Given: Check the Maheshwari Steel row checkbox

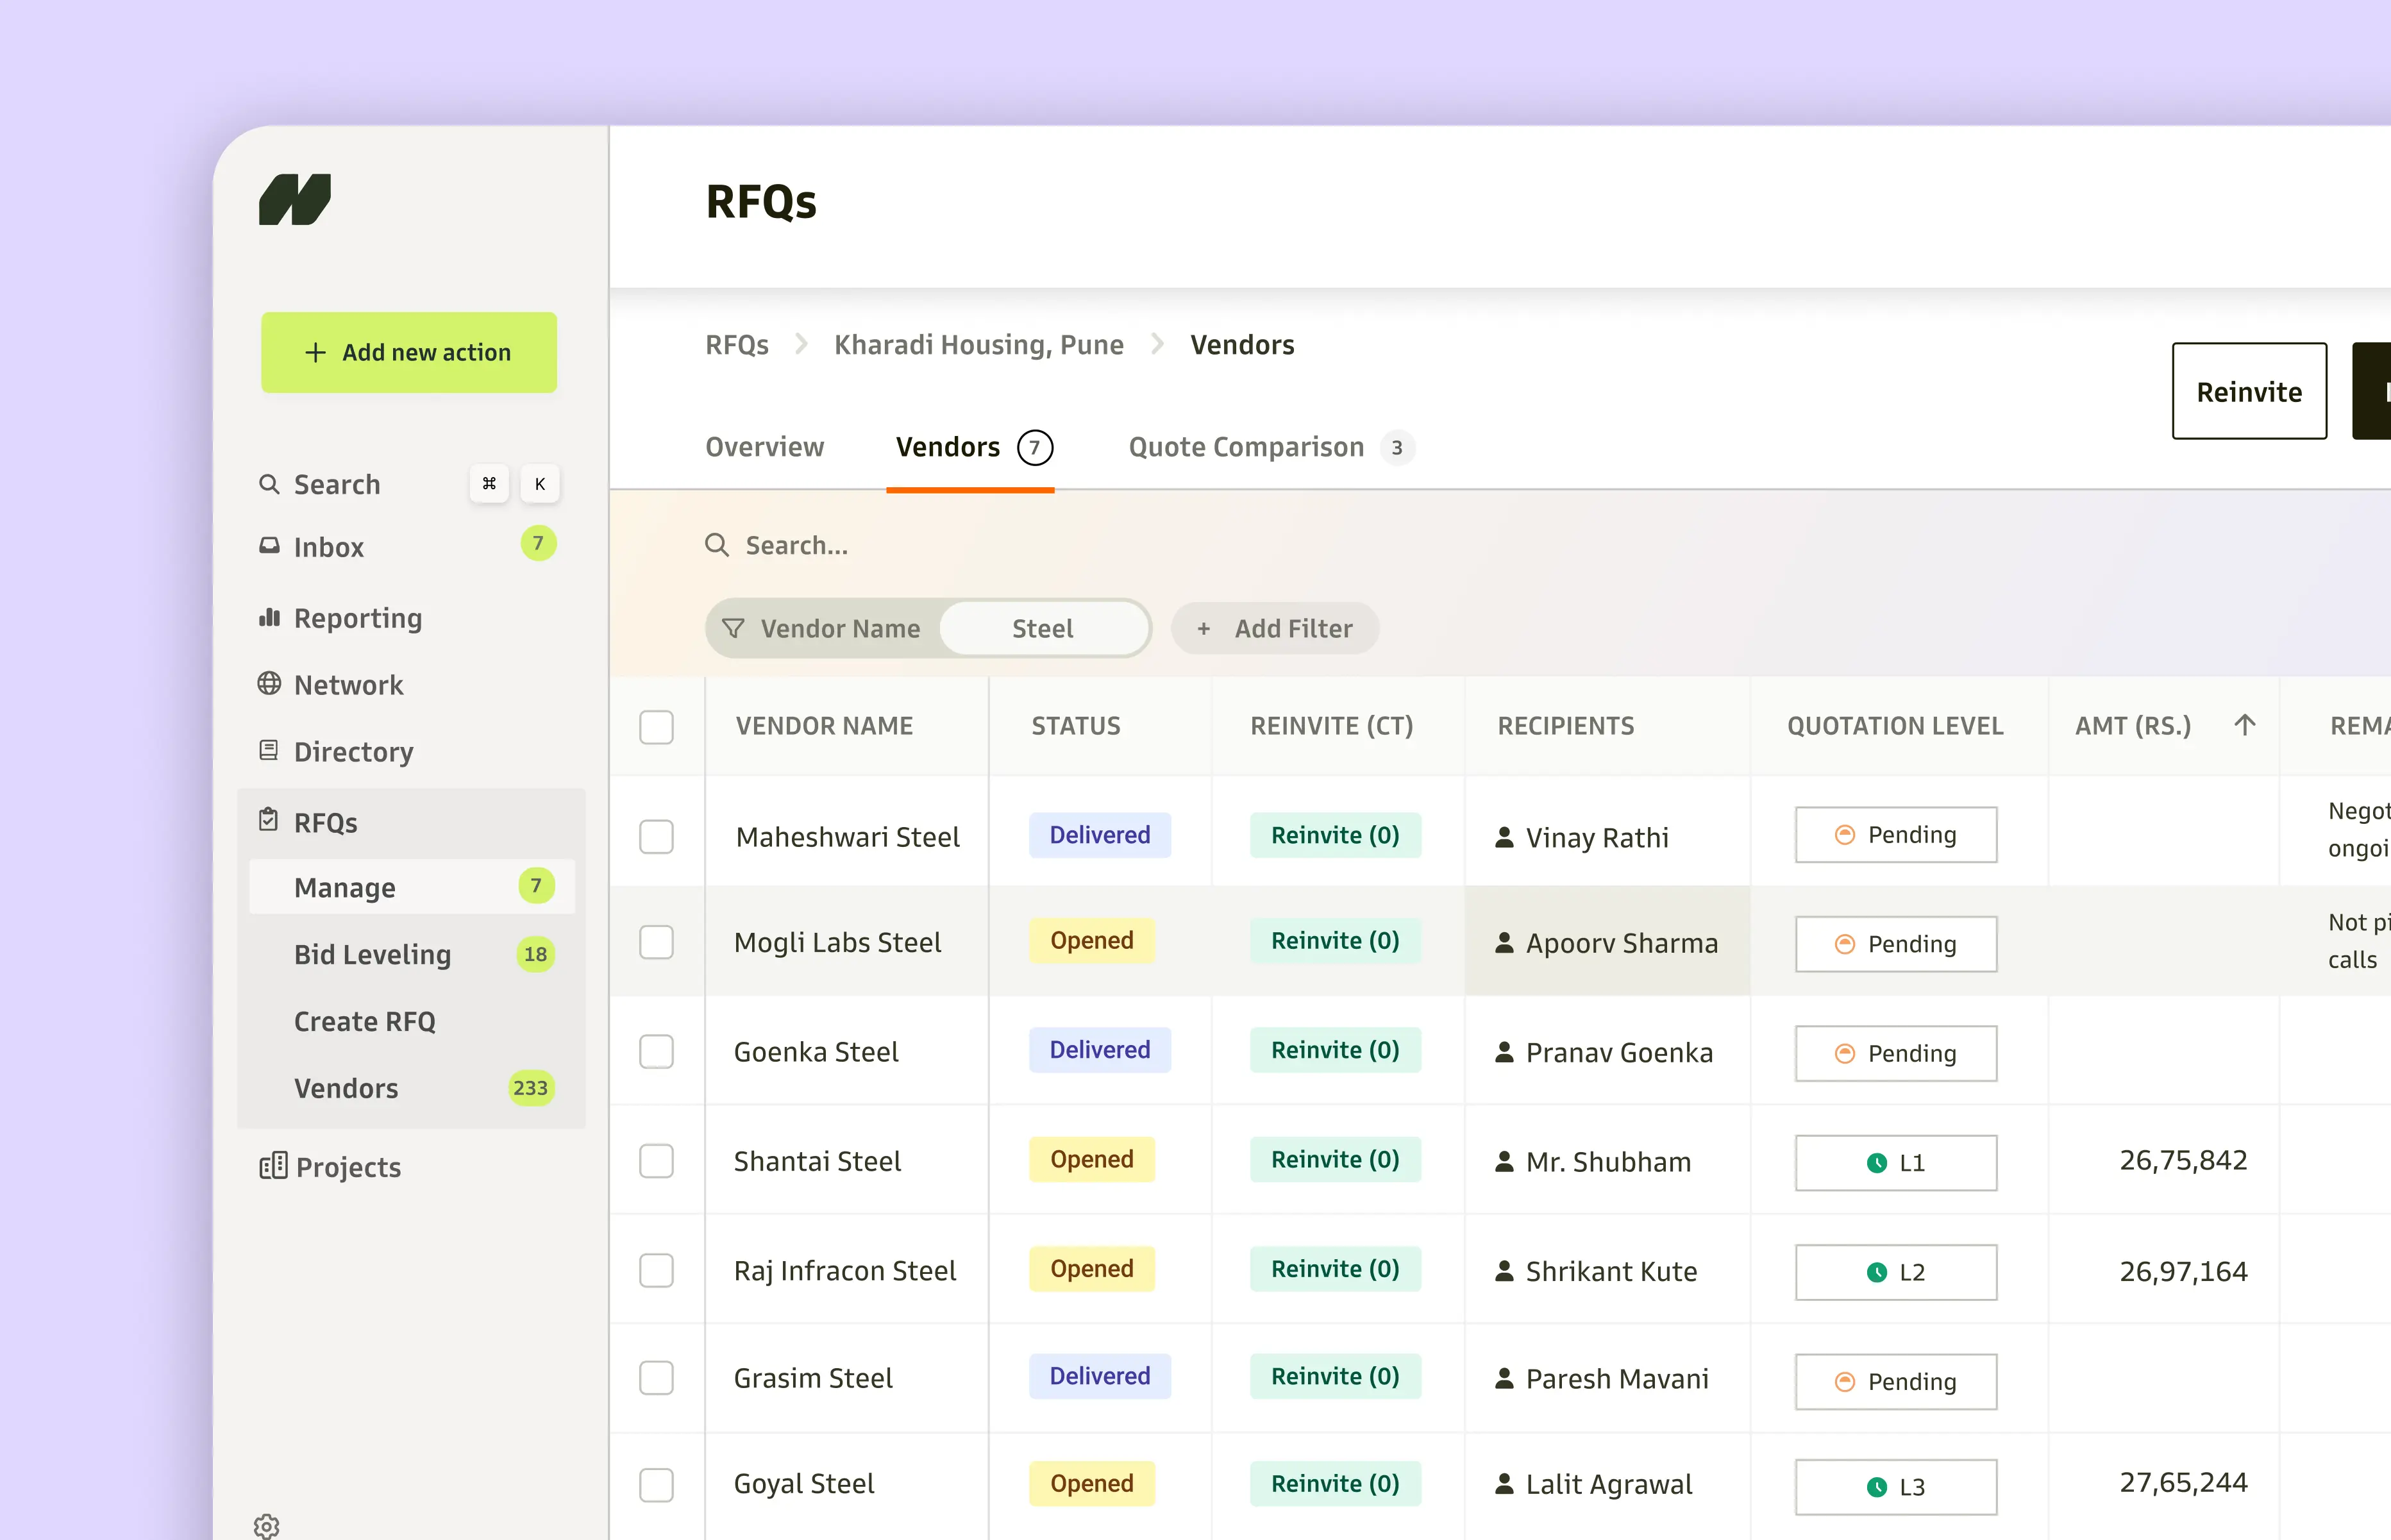Looking at the screenshot, I should [656, 836].
